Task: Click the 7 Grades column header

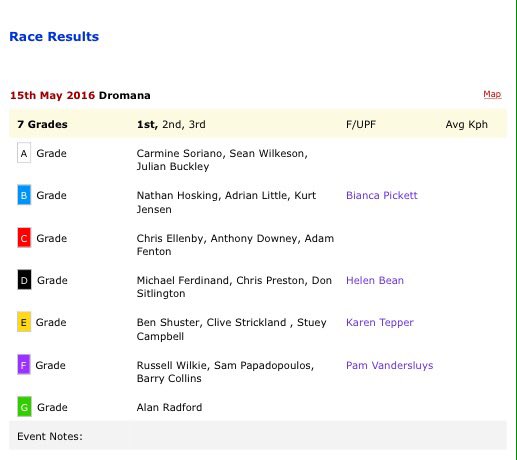Action: tap(42, 124)
